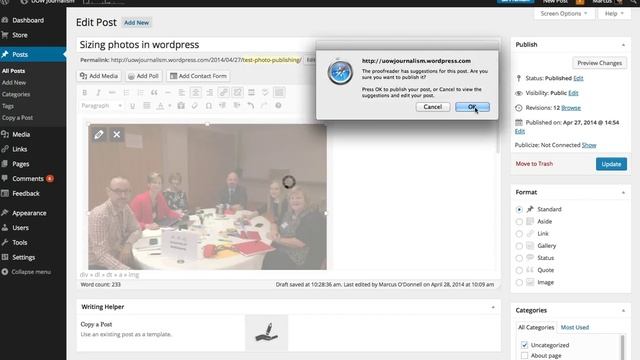Apply Italic formatting in editor toolbar
The height and width of the screenshot is (360, 640).
(x=98, y=93)
